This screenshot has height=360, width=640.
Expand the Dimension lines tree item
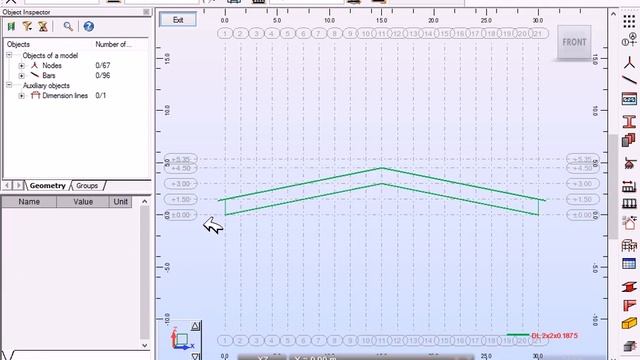(21, 96)
